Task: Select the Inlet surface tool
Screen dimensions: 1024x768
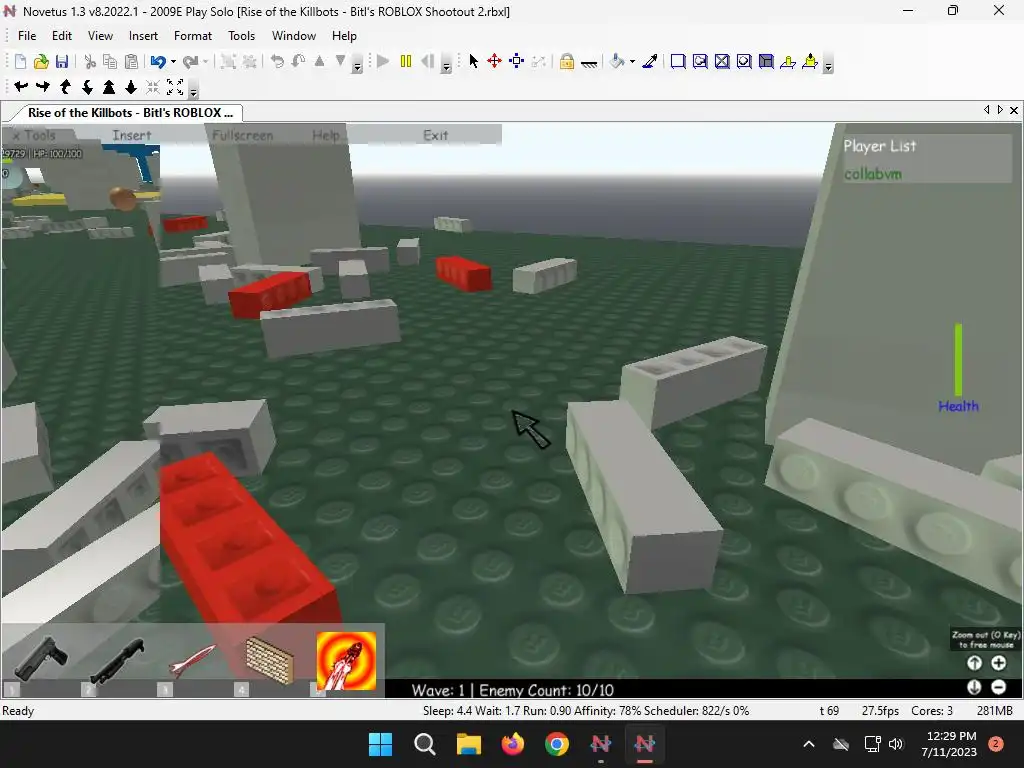Action: [x=766, y=61]
